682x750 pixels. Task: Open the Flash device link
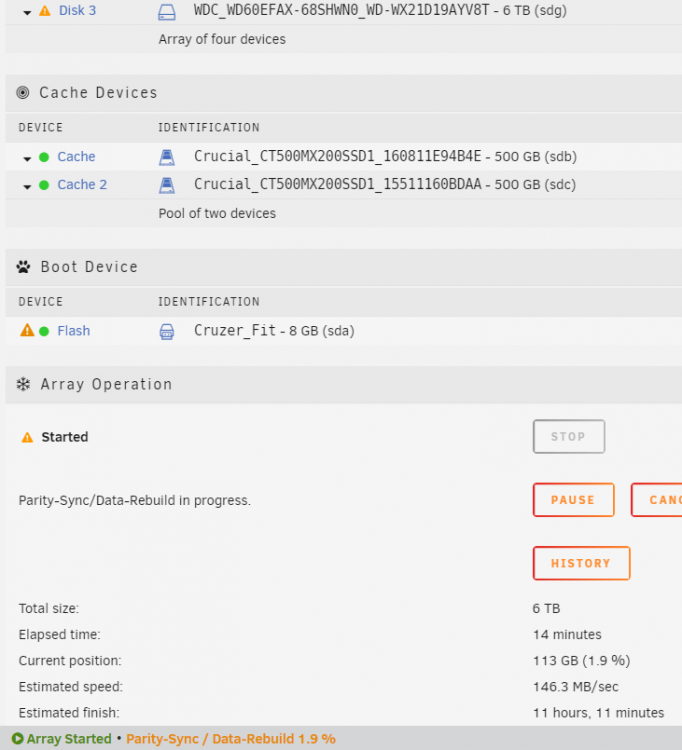pyautogui.click(x=74, y=331)
